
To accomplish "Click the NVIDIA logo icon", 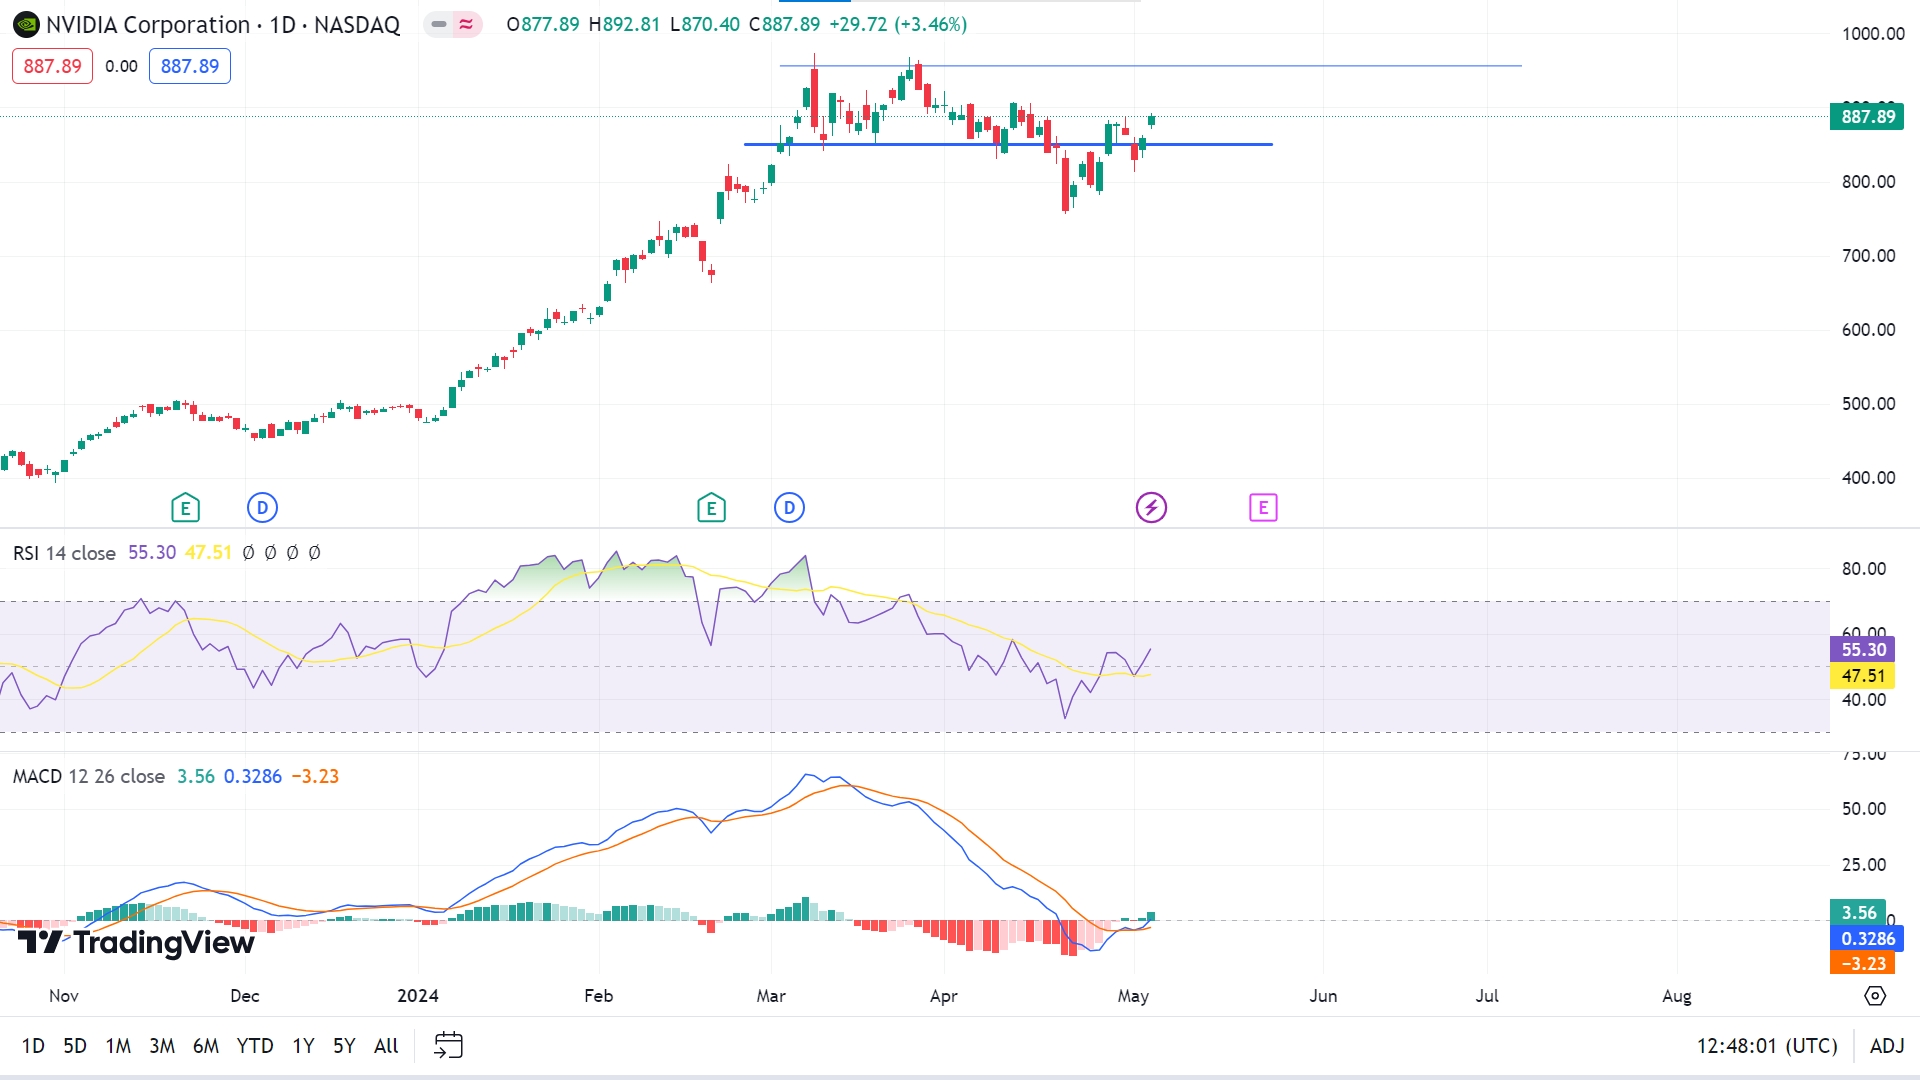I will [27, 25].
